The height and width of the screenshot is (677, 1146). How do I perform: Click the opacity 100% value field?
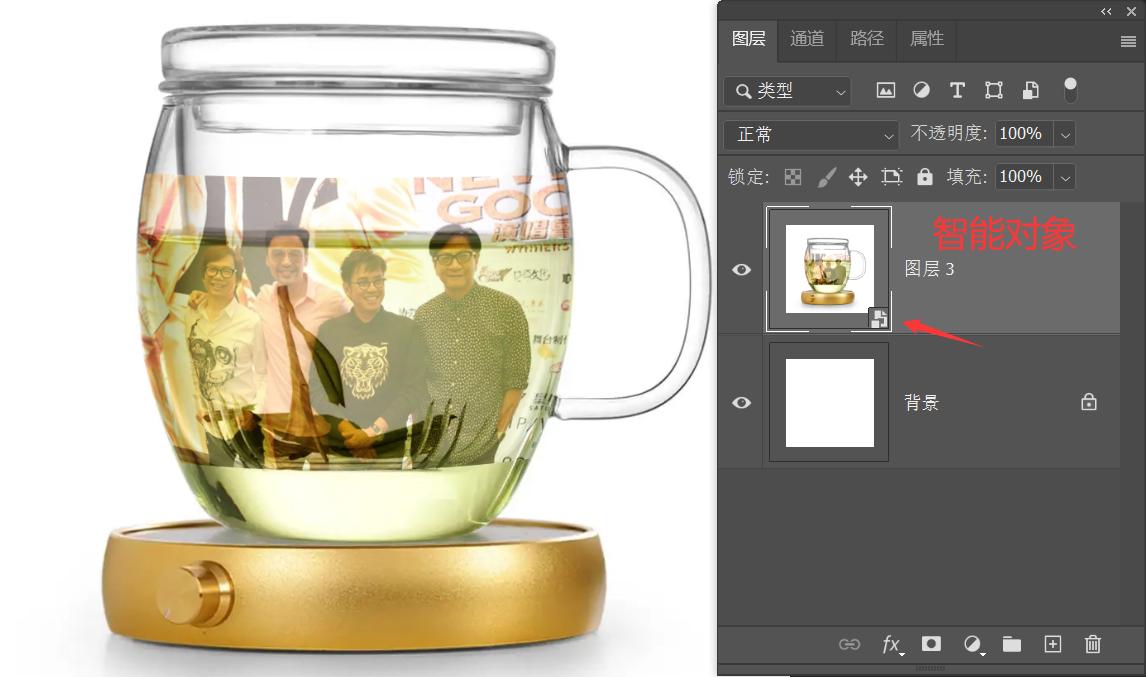tap(1024, 134)
